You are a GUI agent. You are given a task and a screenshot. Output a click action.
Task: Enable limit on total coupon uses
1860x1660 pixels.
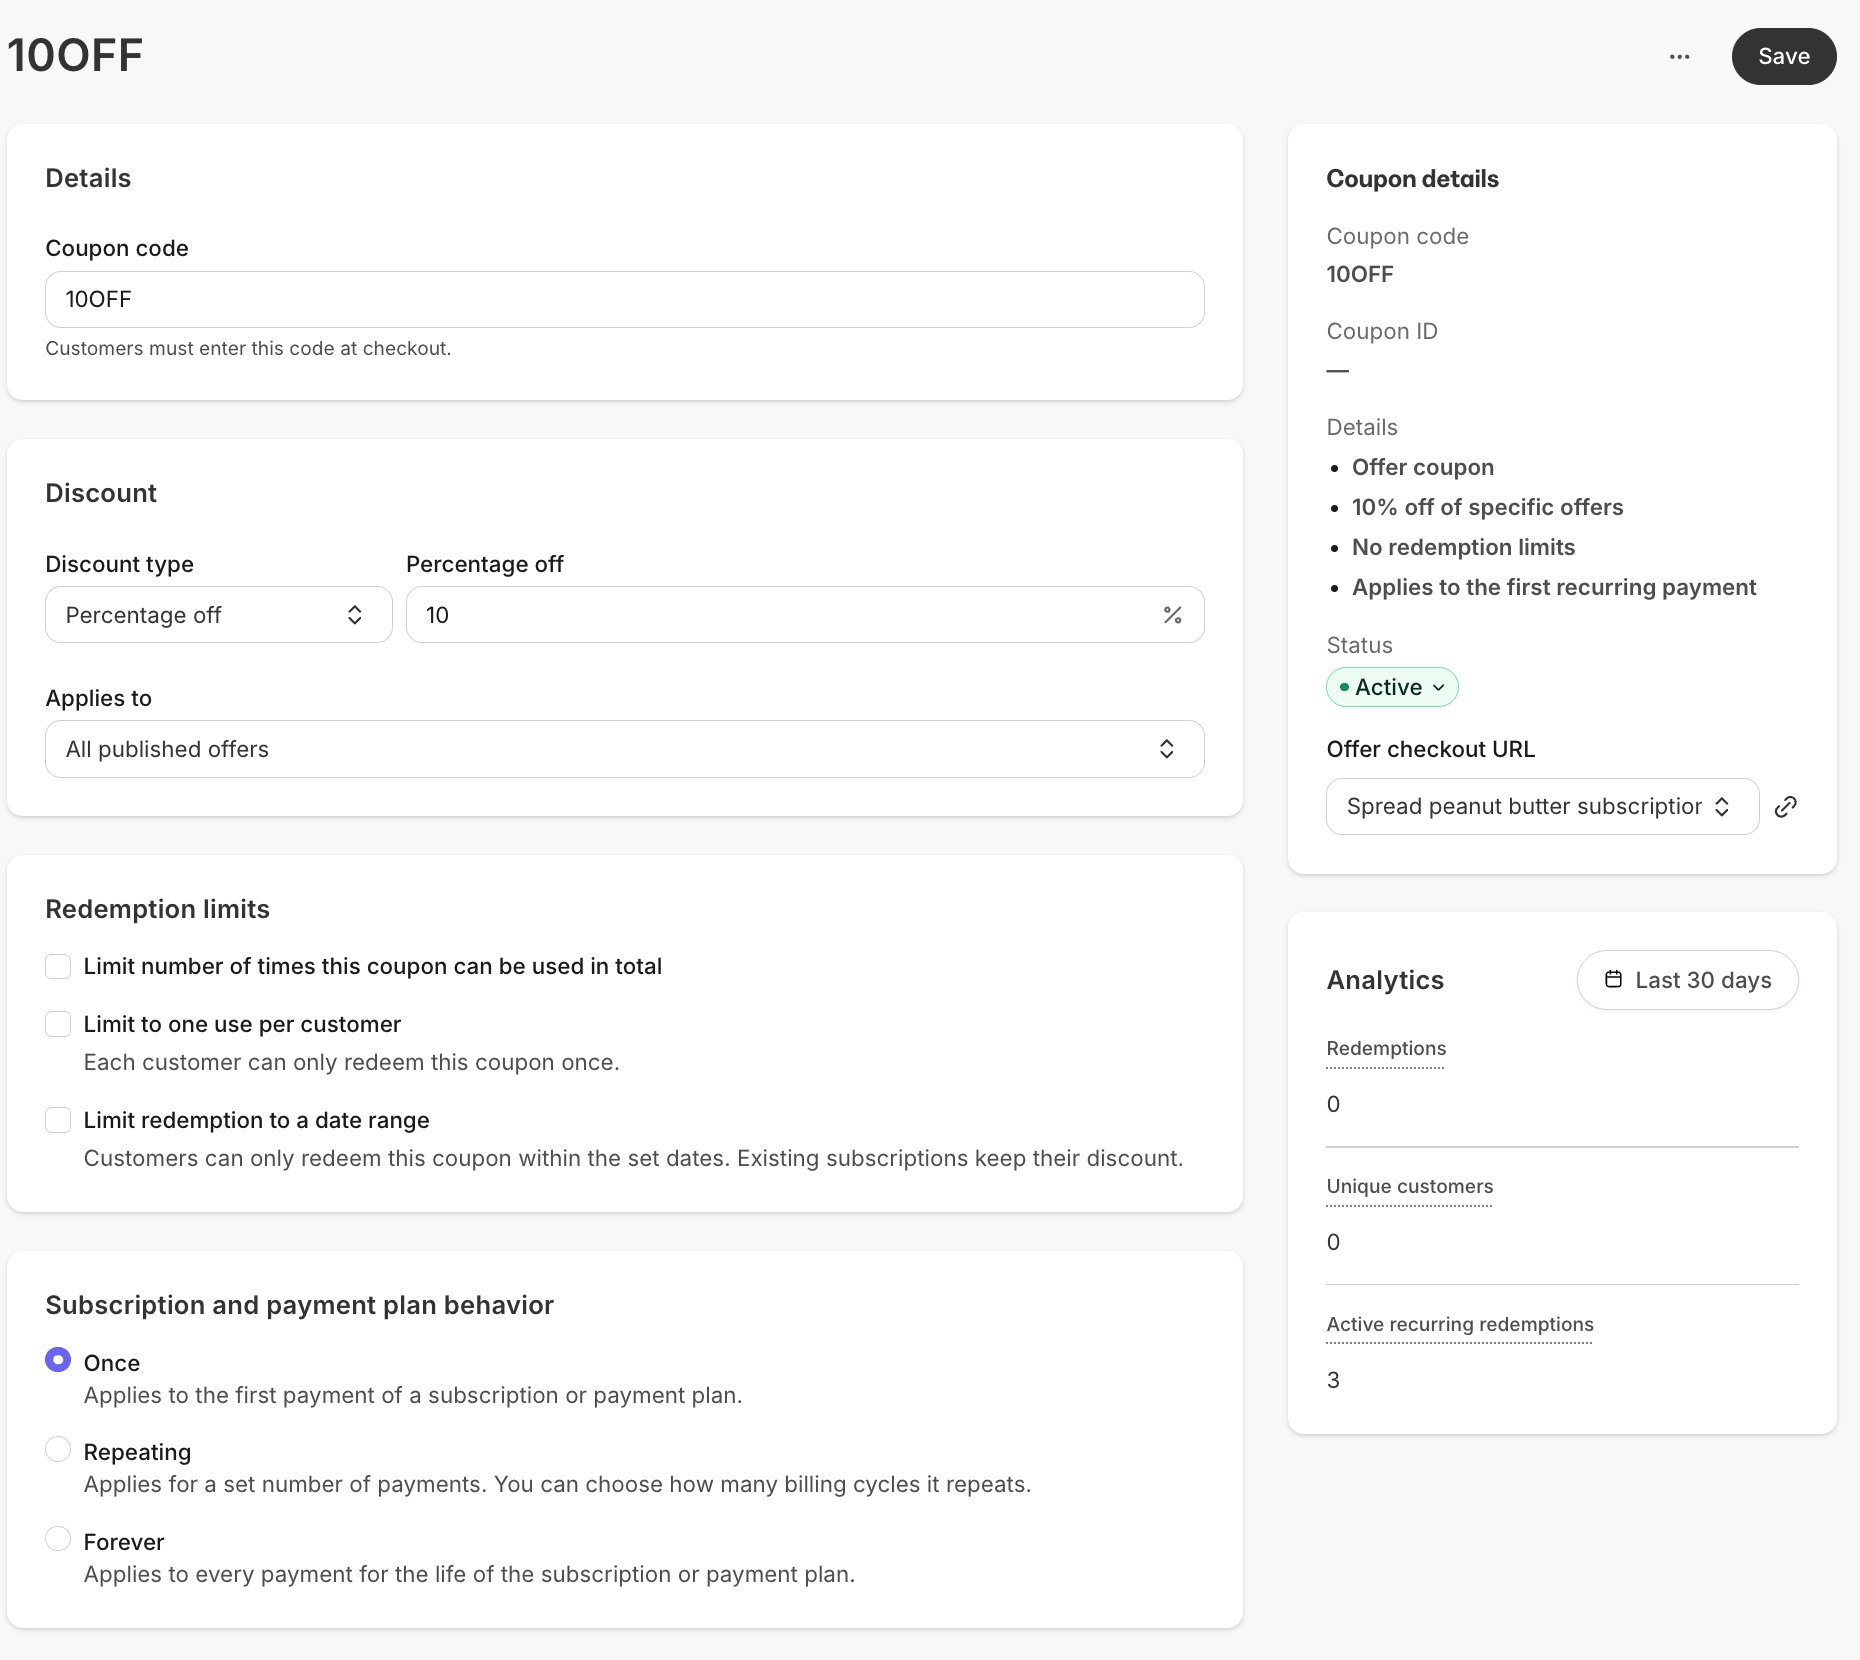[58, 967]
